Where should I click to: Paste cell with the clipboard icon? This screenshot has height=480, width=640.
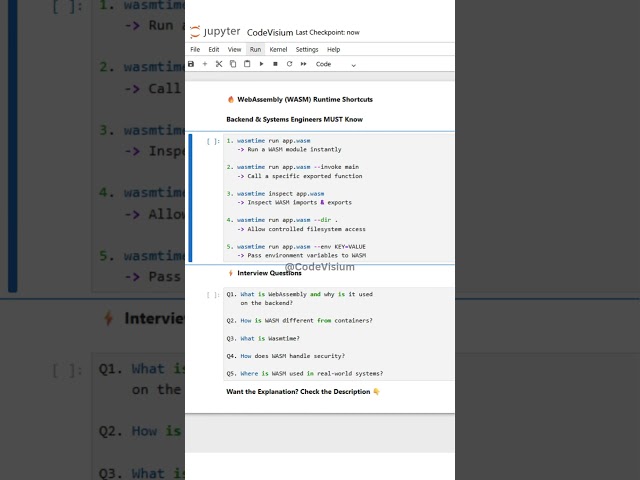[x=247, y=64]
